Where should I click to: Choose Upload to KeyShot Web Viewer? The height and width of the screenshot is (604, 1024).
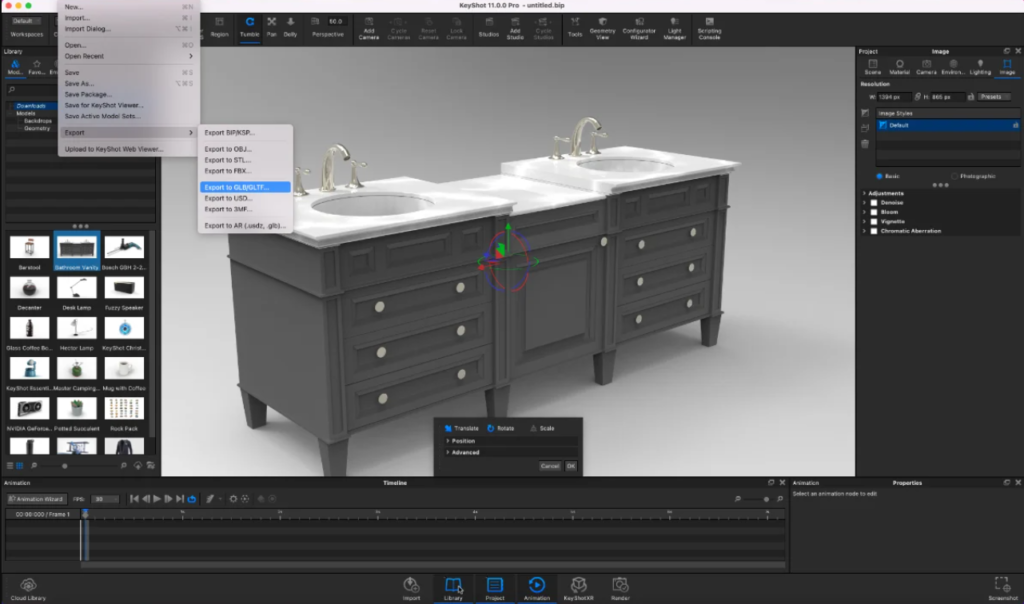129,150
